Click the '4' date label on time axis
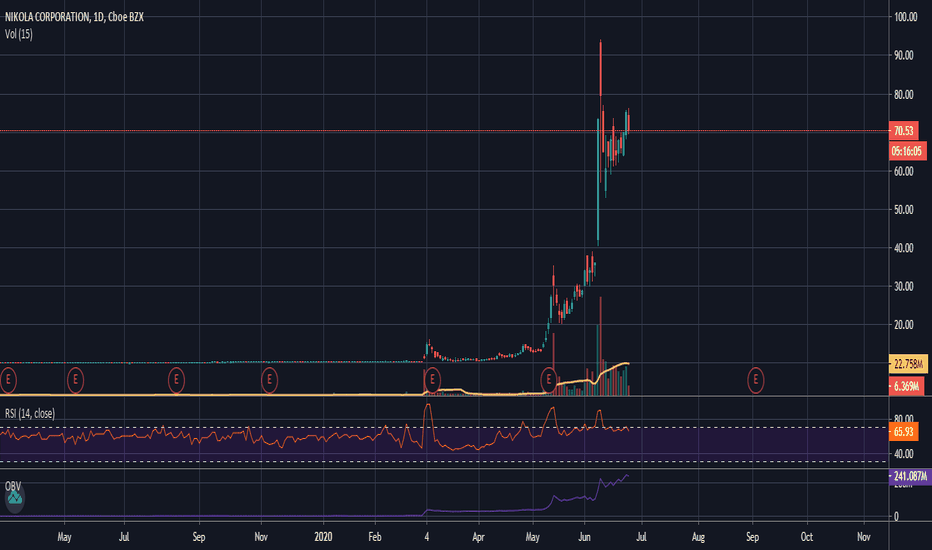Image resolution: width=932 pixels, height=550 pixels. click(x=426, y=536)
